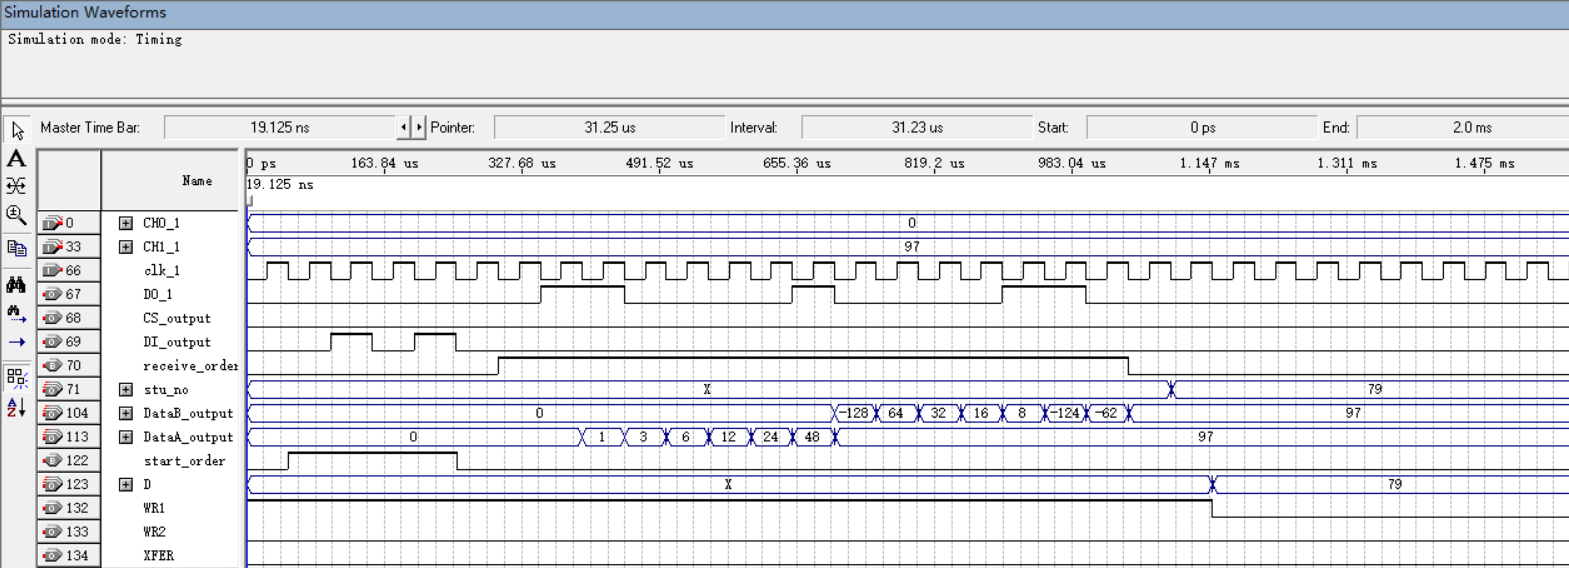Viewport: 1569px width, 568px height.
Task: Step Master Time Bar to next transition
Action: coord(419,127)
